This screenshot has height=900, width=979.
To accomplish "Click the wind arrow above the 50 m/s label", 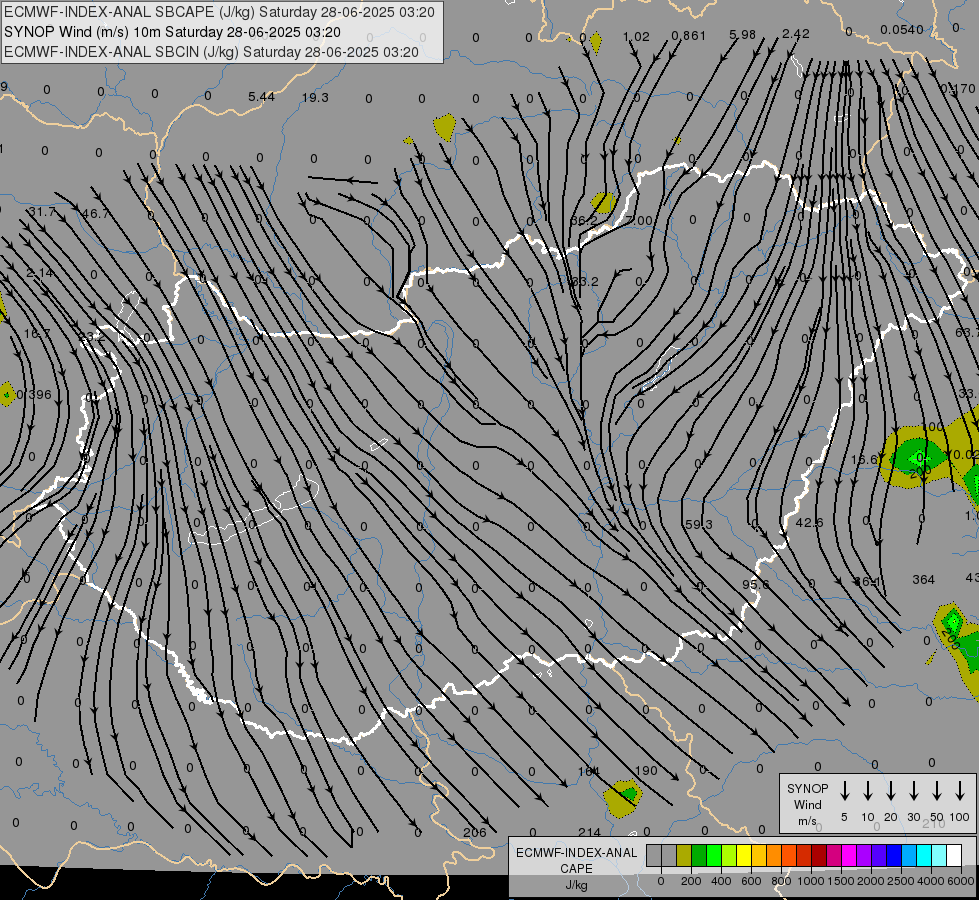I will (937, 790).
